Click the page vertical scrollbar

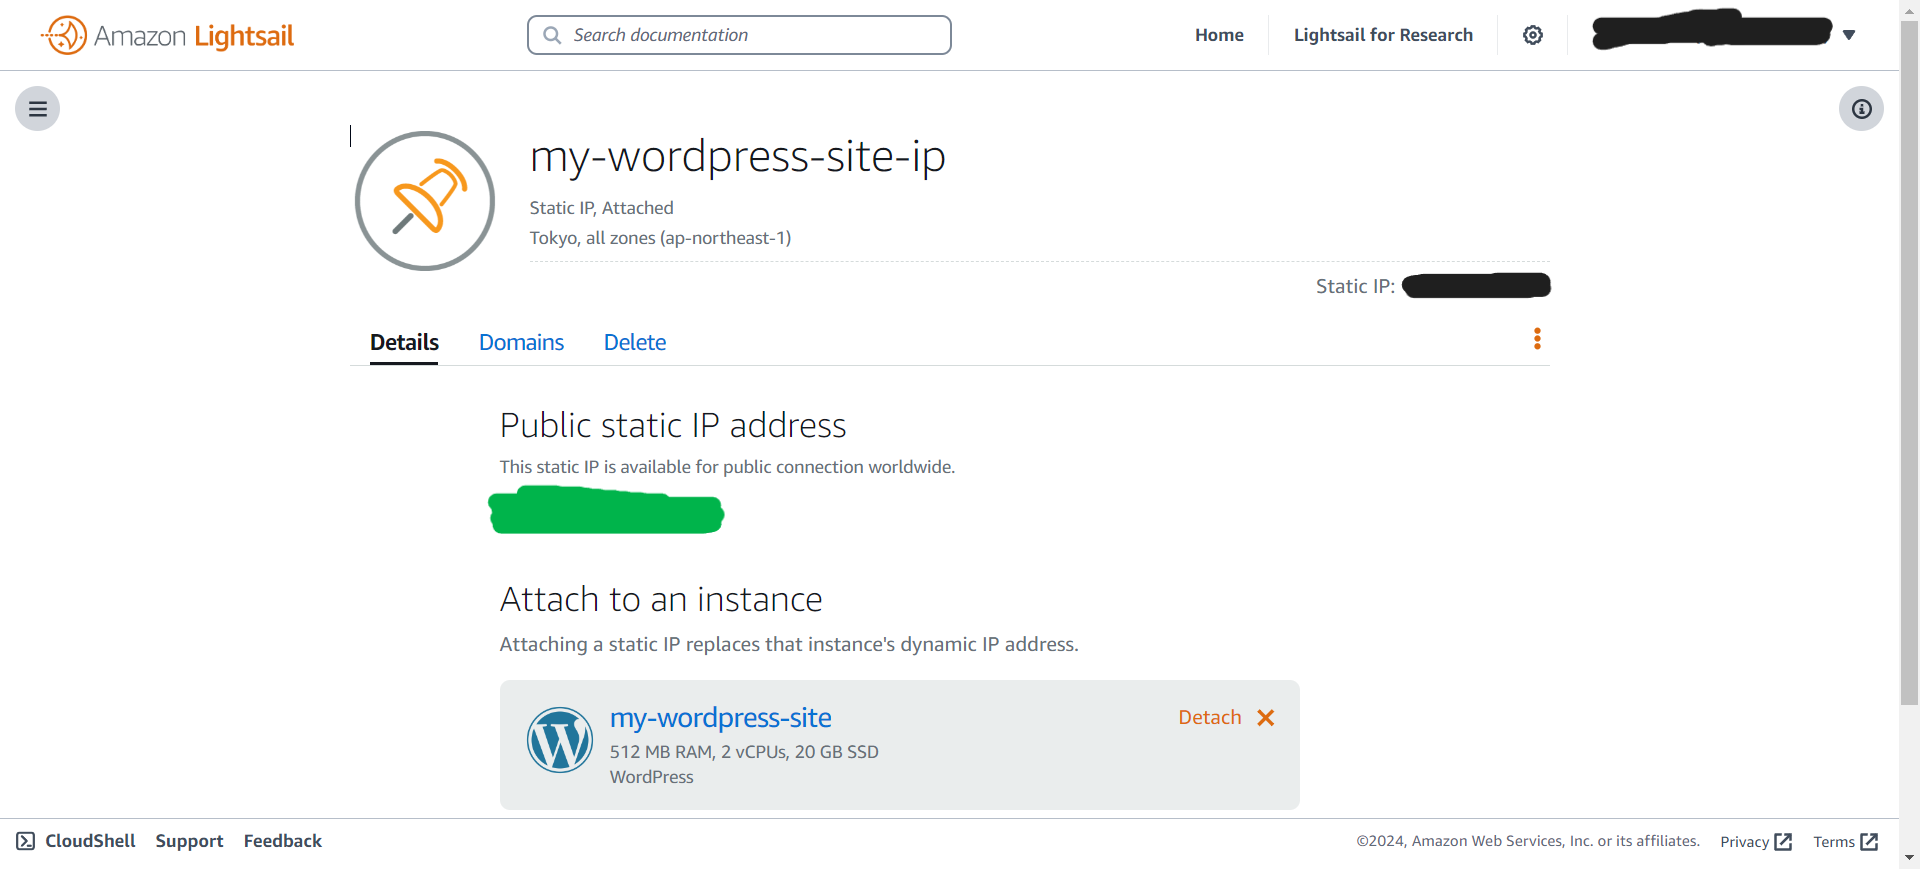[1909, 365]
